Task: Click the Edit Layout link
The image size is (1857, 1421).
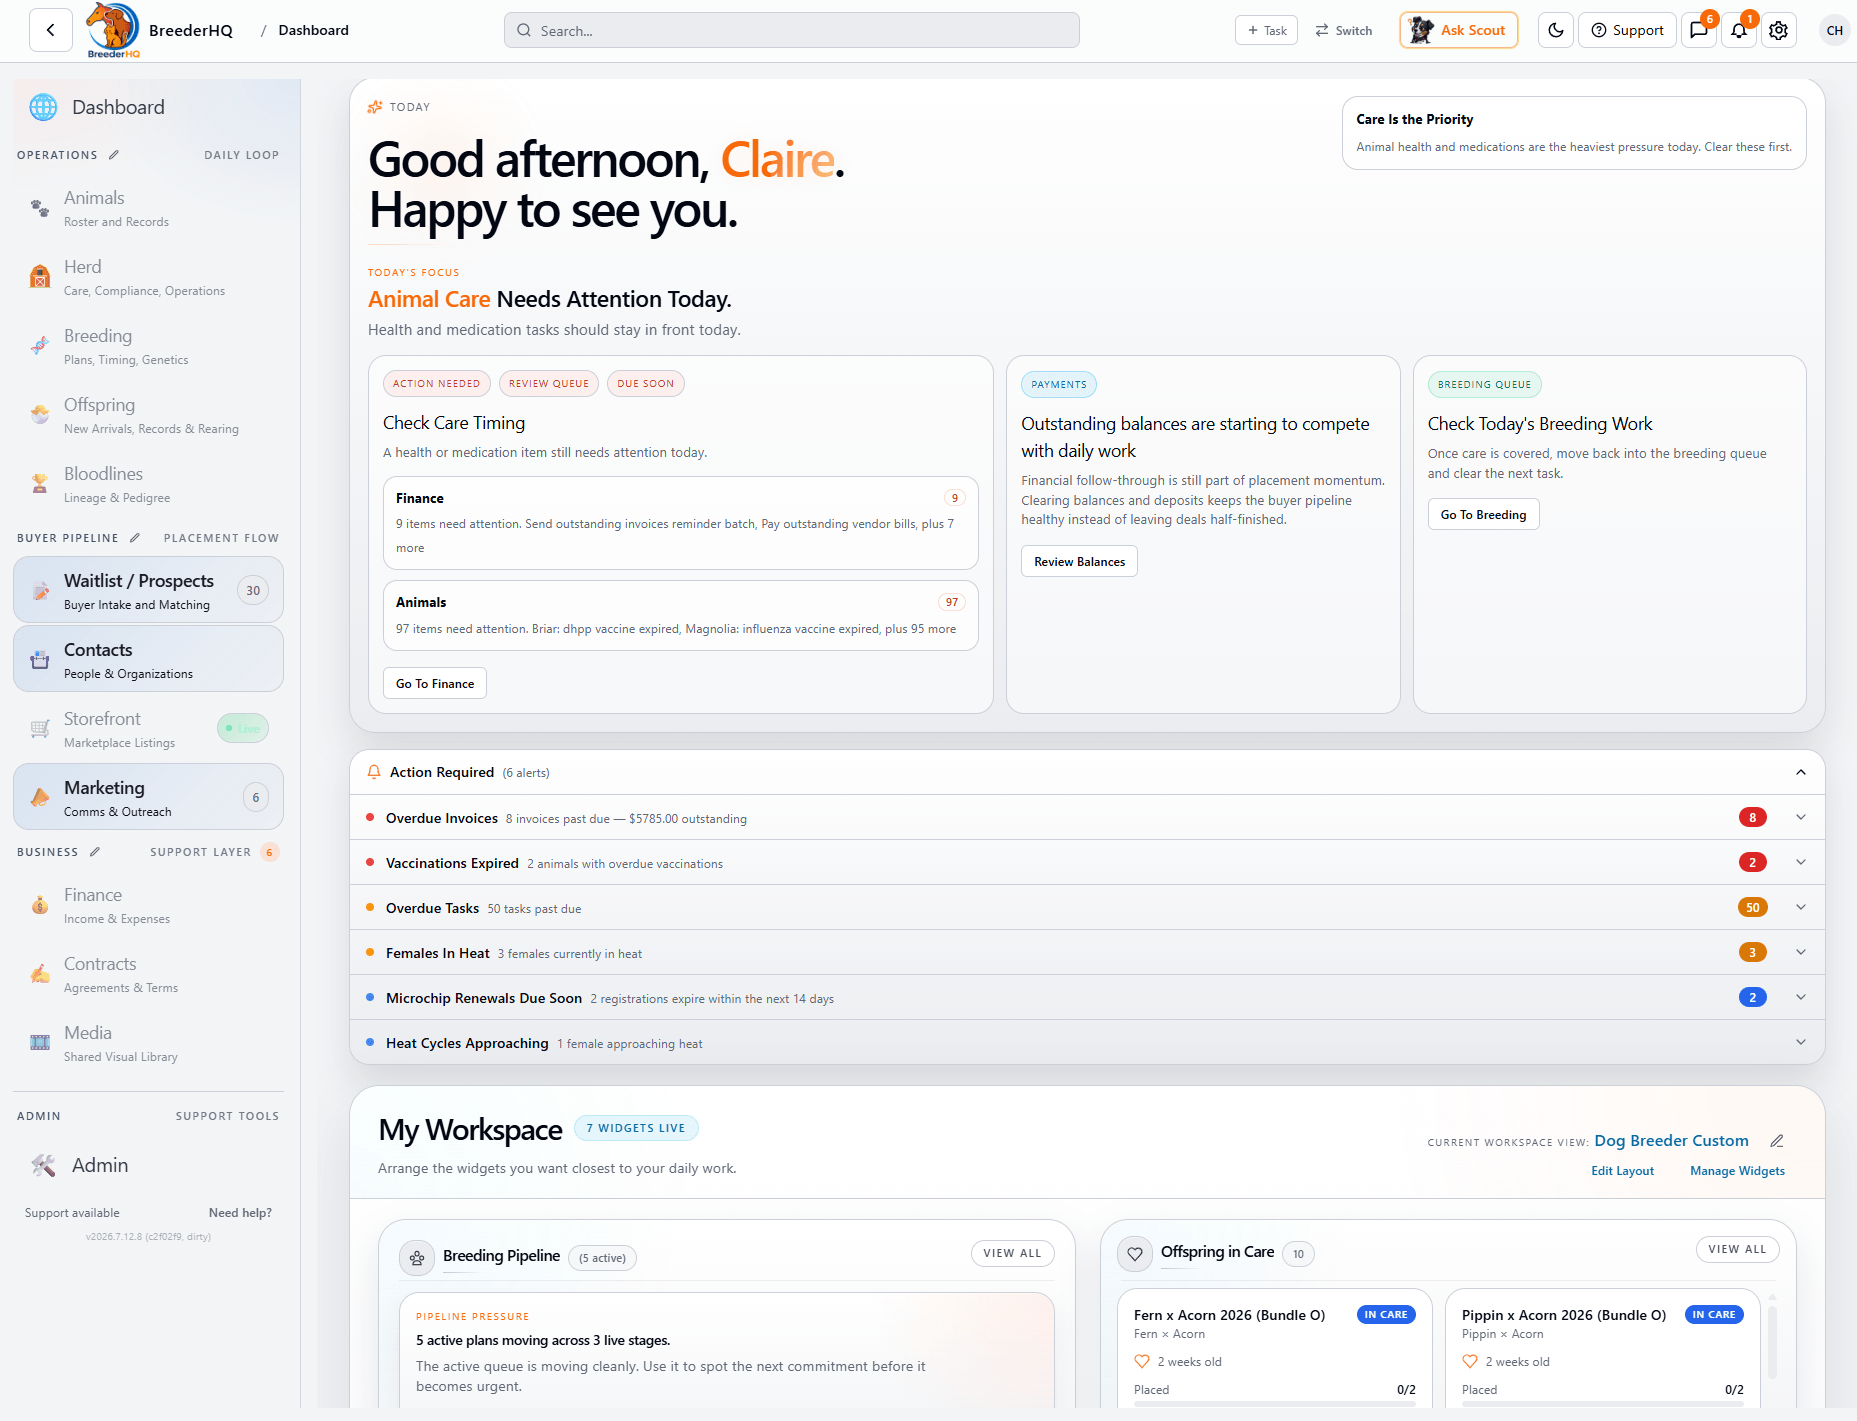Action: 1622,1171
